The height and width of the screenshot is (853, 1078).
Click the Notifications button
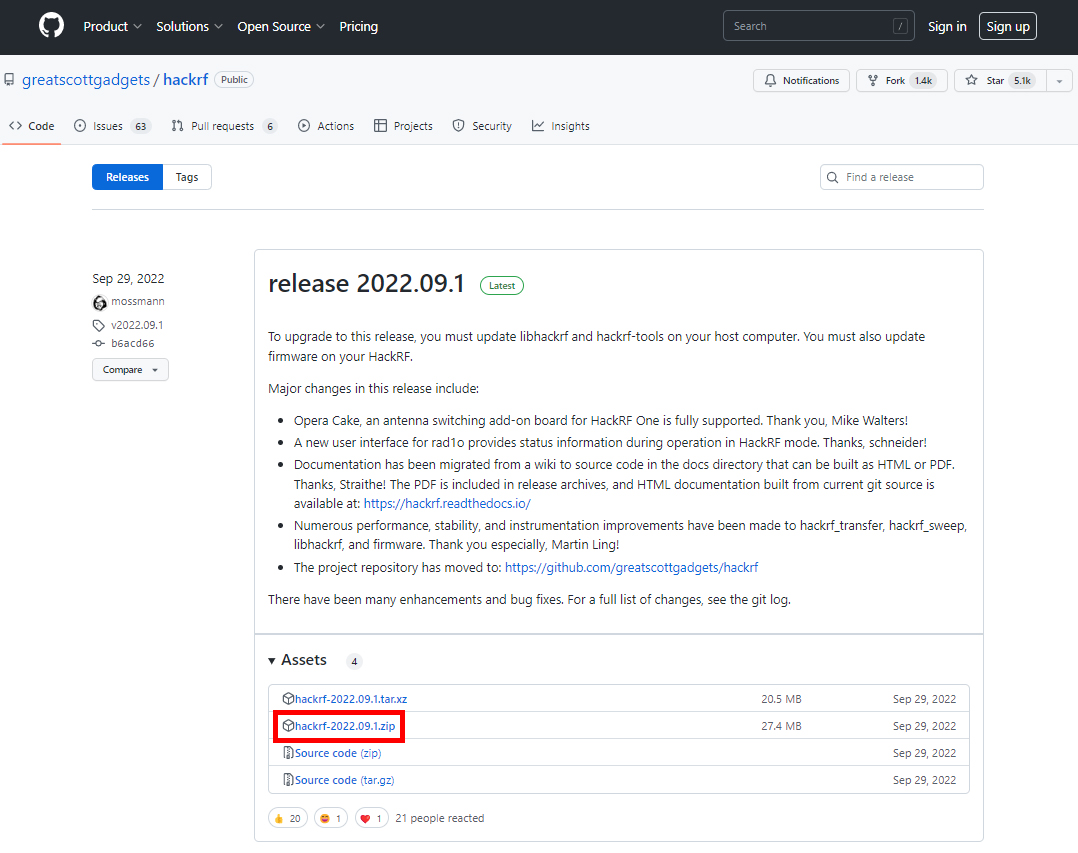click(x=801, y=80)
